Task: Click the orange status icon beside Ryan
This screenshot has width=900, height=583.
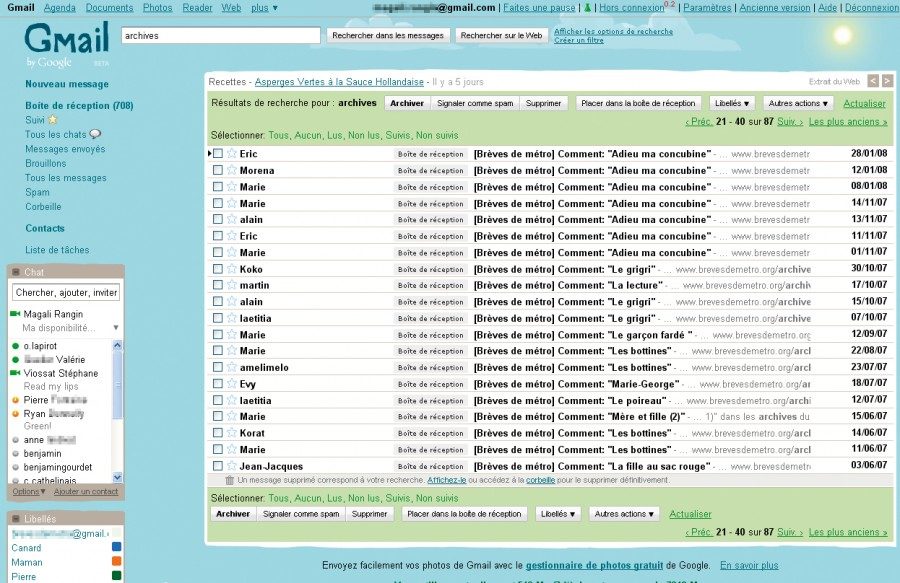Action: pyautogui.click(x=15, y=414)
